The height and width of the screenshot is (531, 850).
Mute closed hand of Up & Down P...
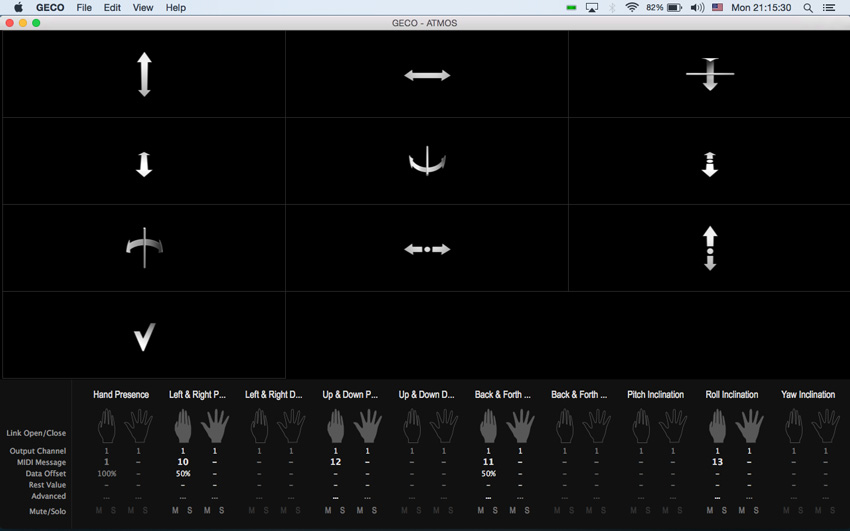[328, 510]
